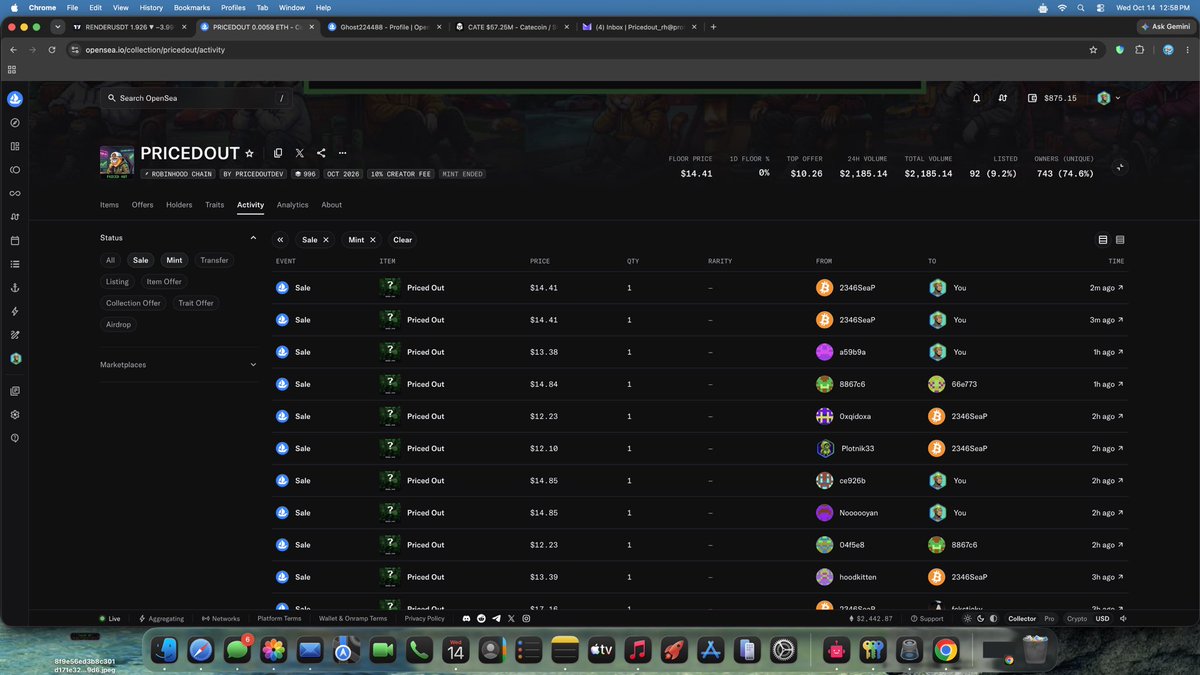The image size is (1200, 675).
Task: Toggle the Sale status filter chip
Action: click(x=140, y=260)
